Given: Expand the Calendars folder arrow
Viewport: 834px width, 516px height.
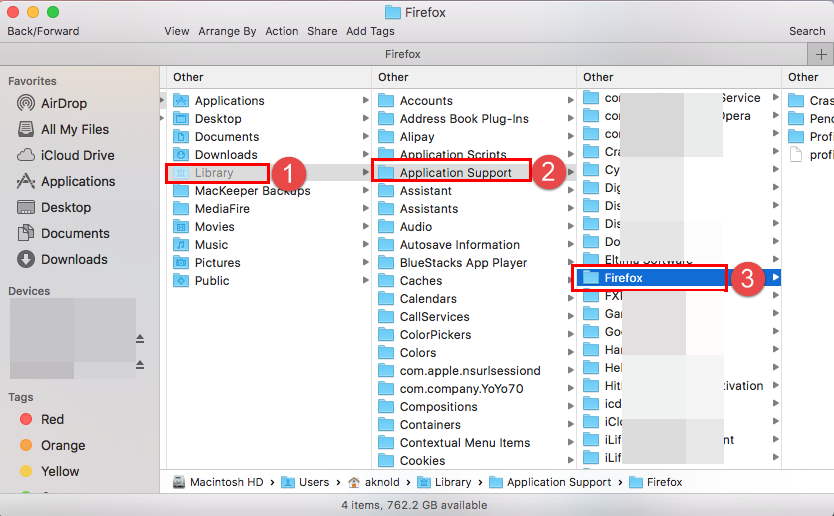Looking at the screenshot, I should pos(570,298).
